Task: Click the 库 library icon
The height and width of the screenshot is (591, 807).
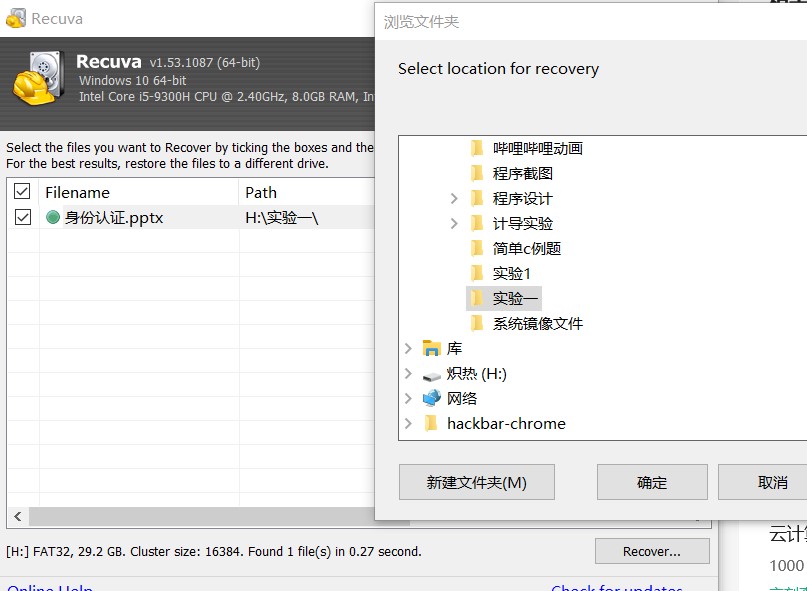Action: click(x=432, y=349)
